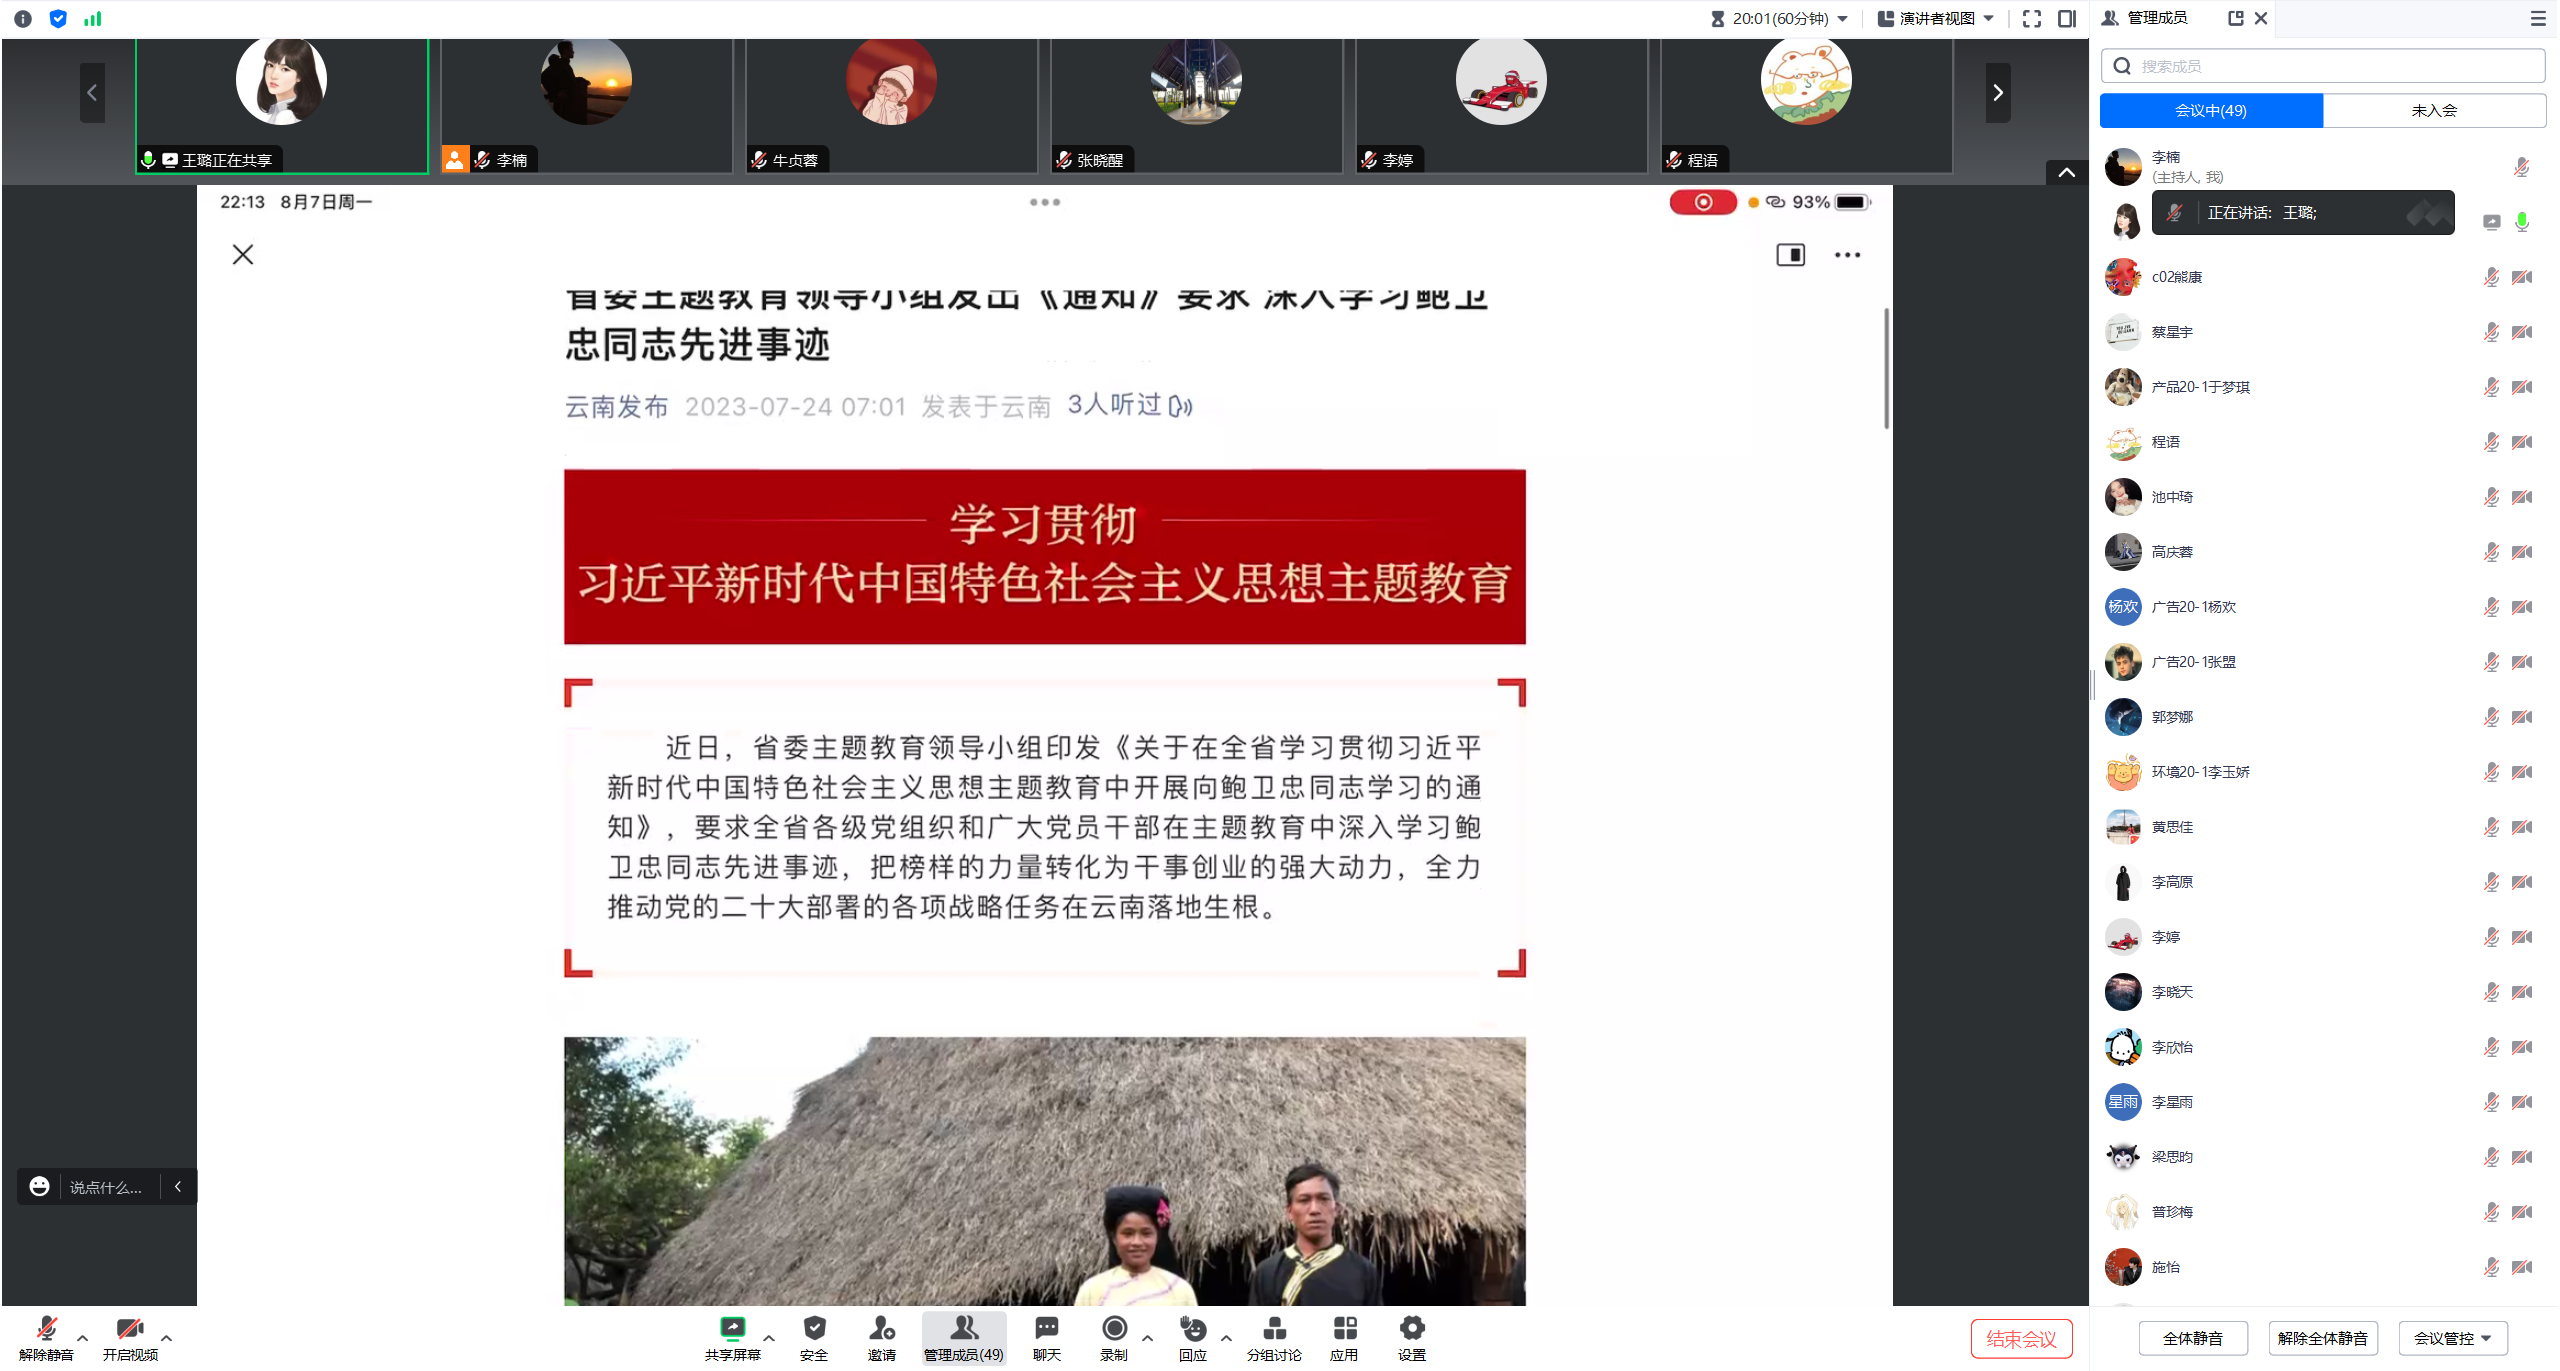Click the 结束会议 end meeting button

2020,1338
